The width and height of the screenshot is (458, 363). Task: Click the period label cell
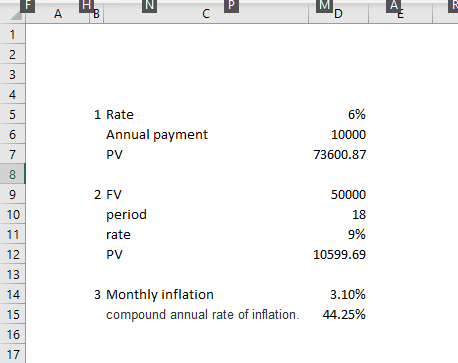126,215
